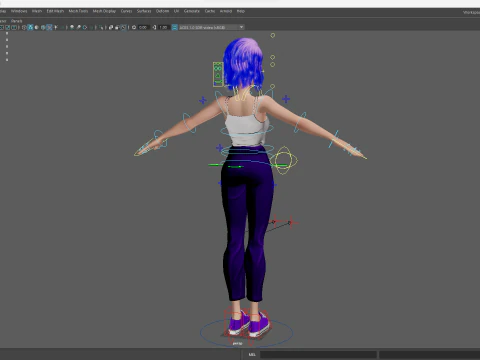Click the gamma value field 1.00

(163, 27)
